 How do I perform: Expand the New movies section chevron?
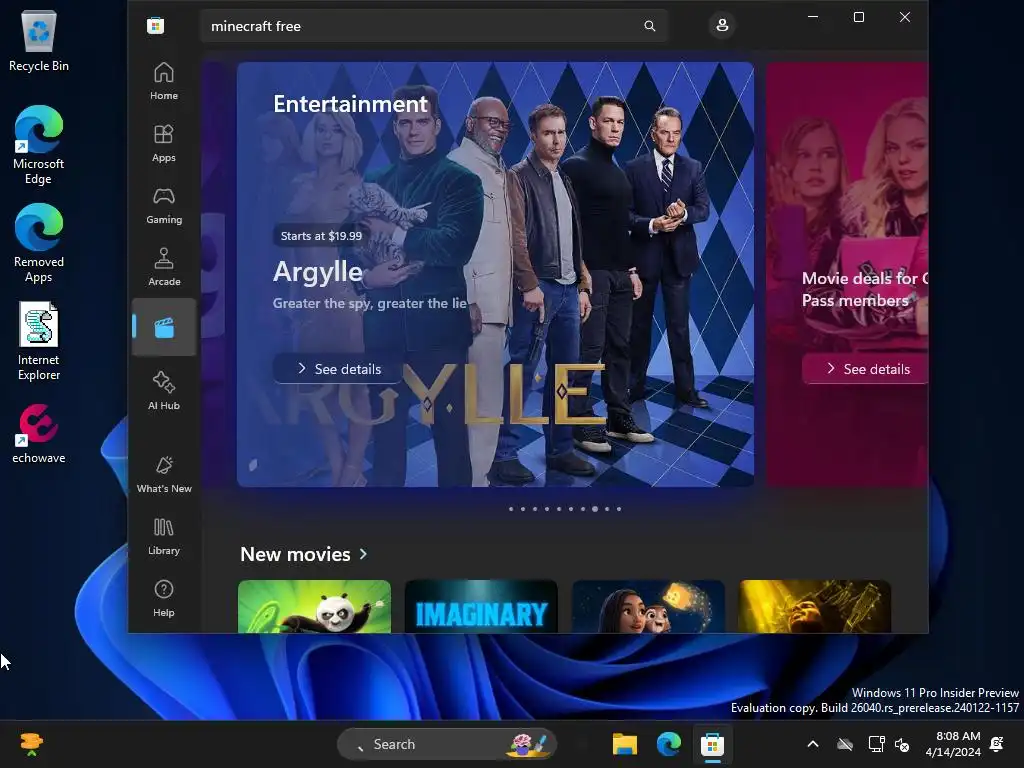coord(363,554)
